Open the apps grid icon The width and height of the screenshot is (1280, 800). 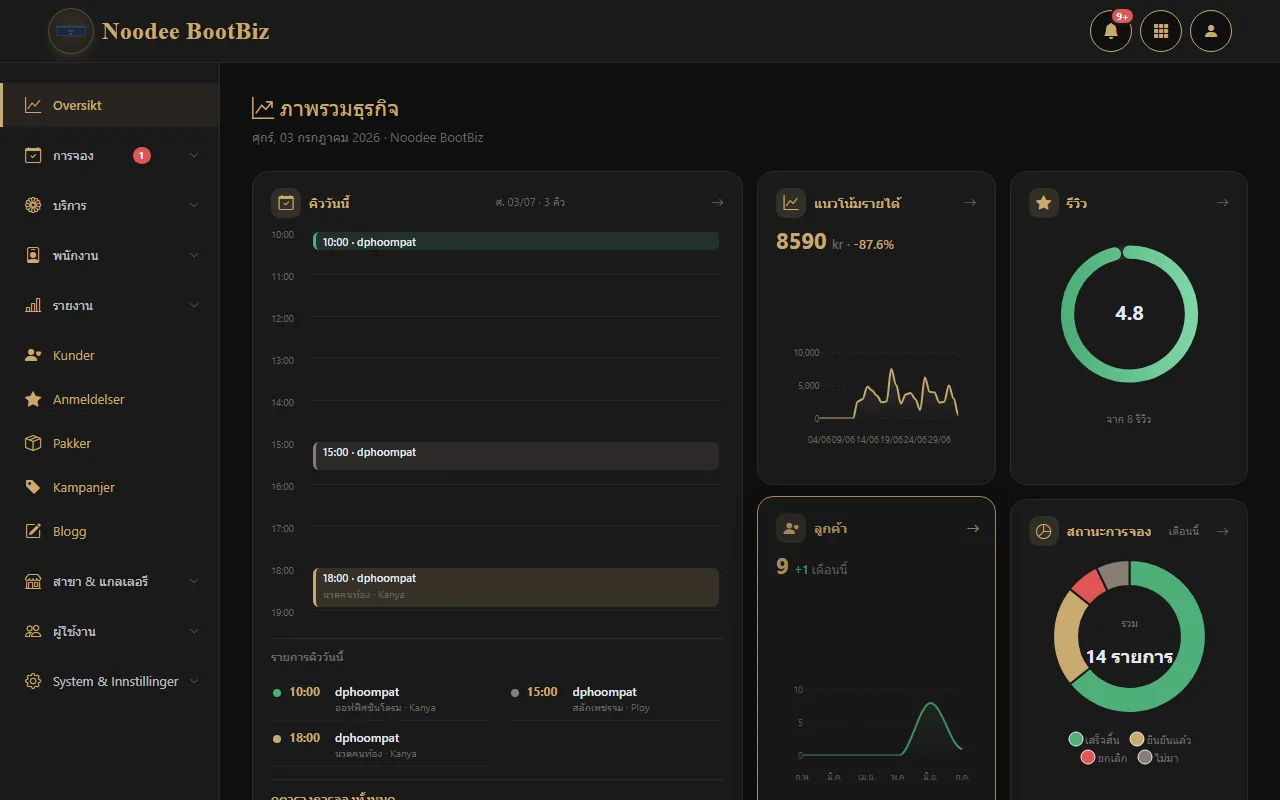(1161, 31)
